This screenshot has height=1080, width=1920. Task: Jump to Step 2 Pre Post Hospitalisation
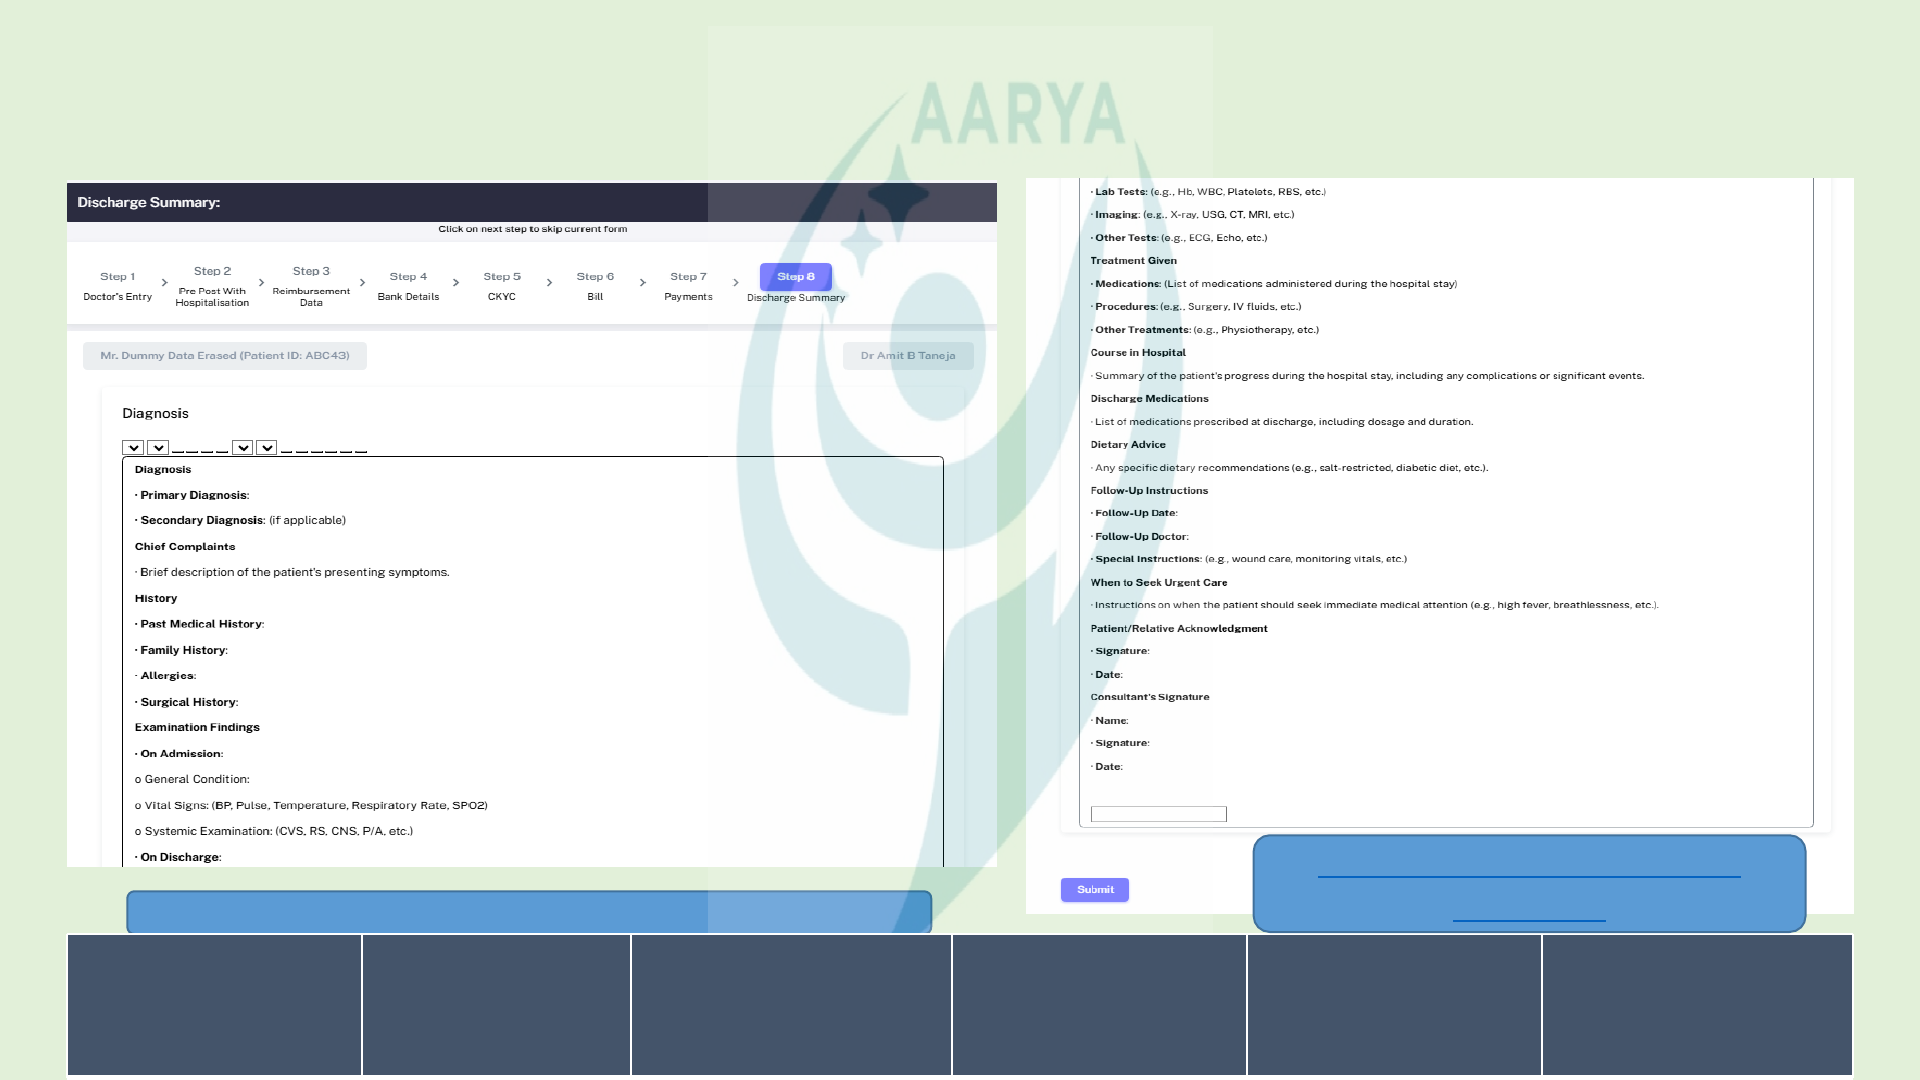pos(212,285)
